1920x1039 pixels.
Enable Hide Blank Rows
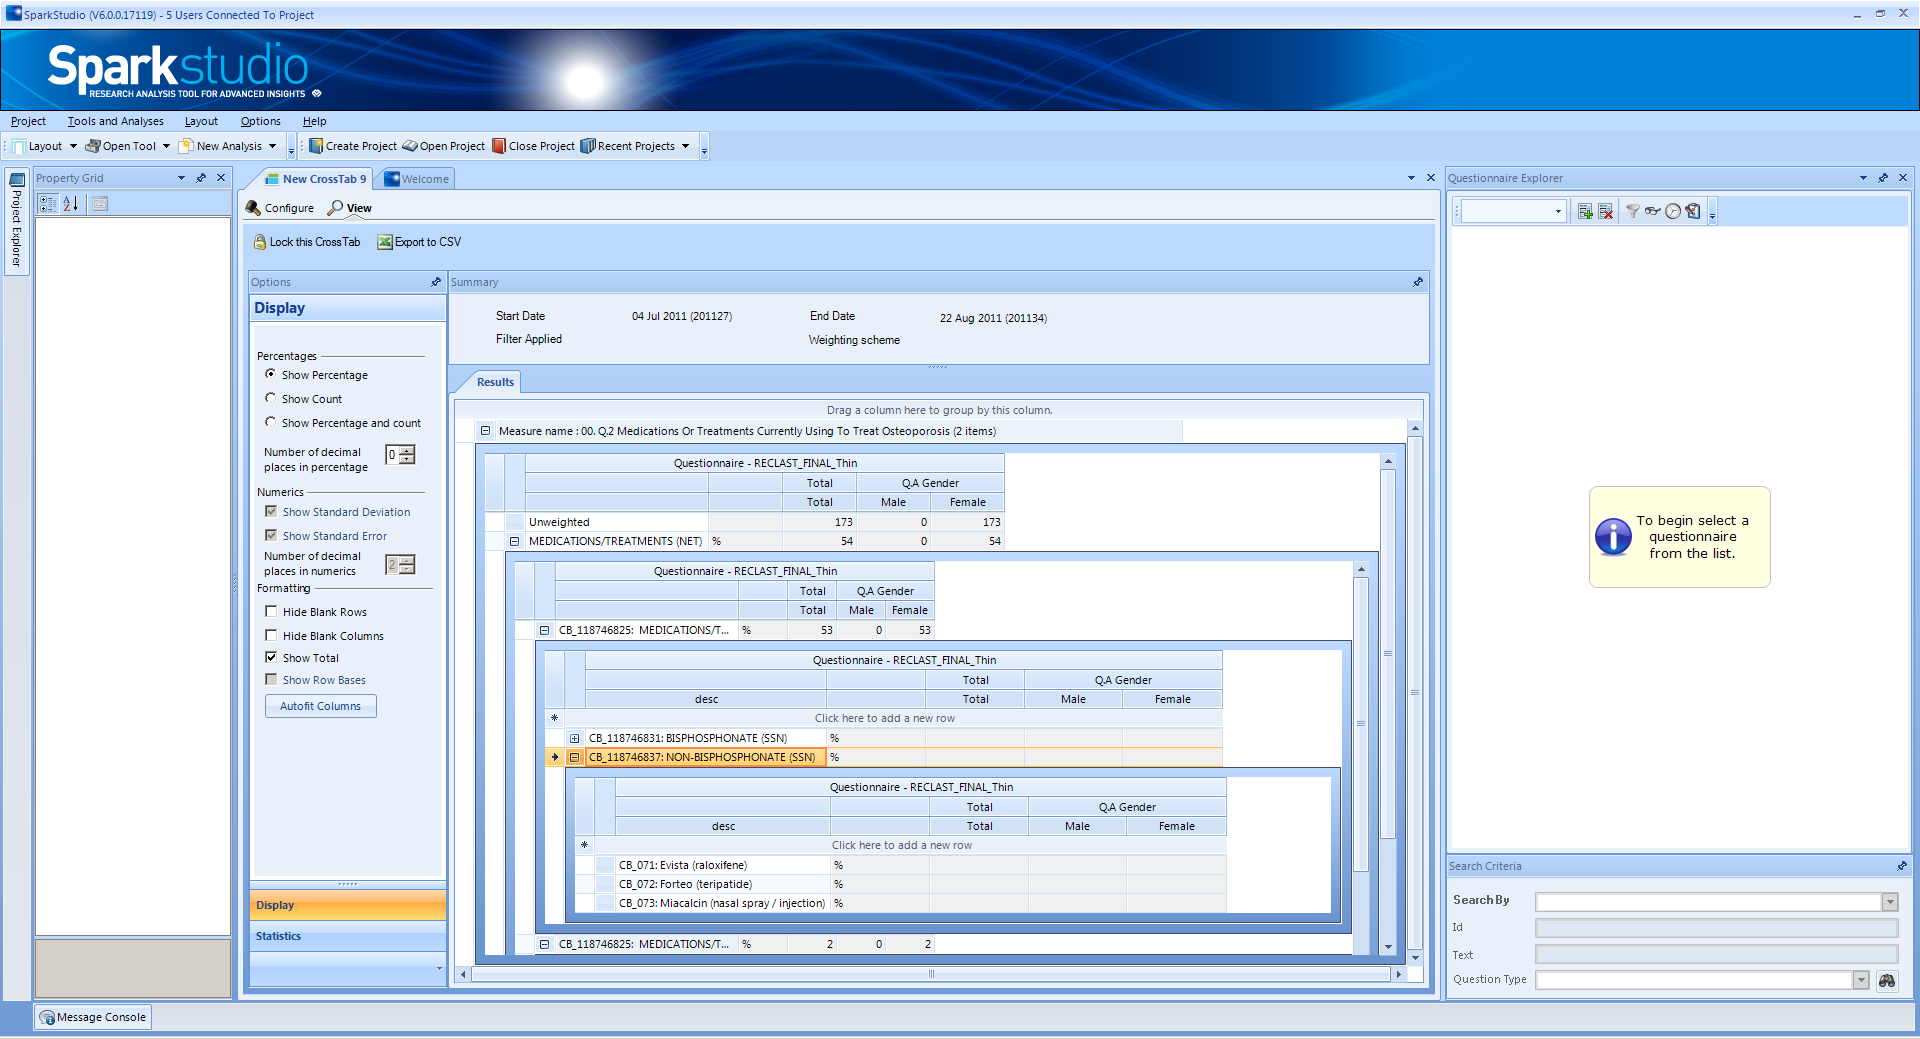pyautogui.click(x=271, y=611)
